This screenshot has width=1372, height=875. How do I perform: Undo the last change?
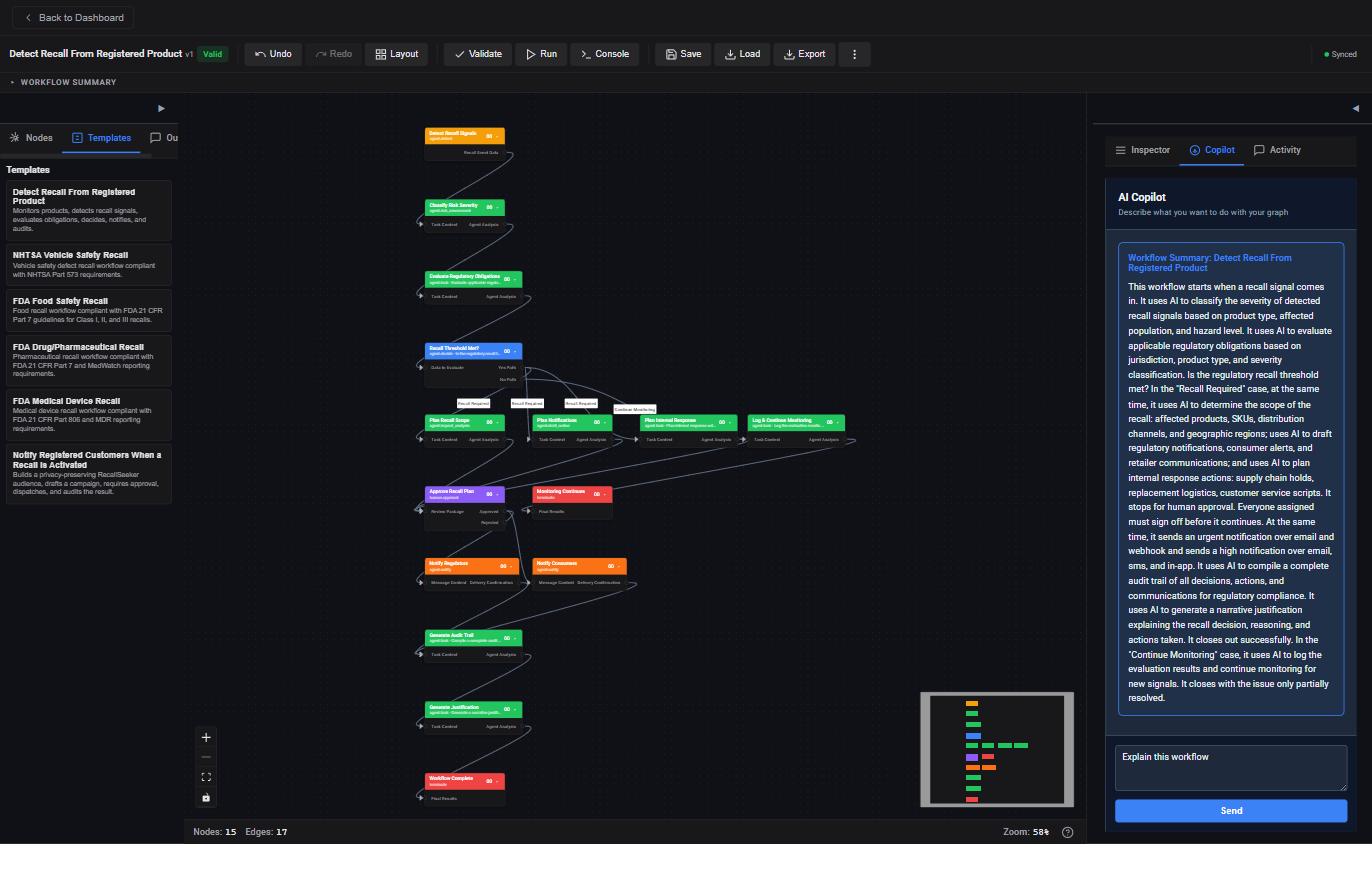[273, 54]
